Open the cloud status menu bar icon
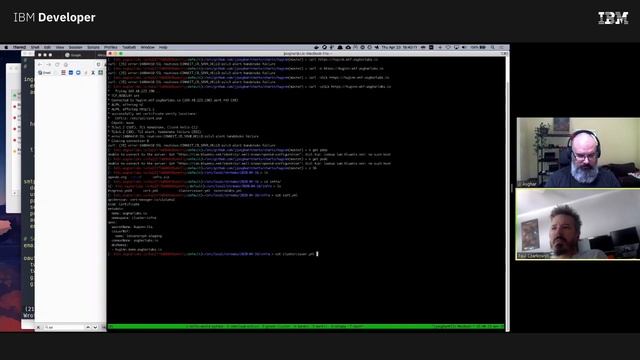640x360 pixels. pos(348,47)
